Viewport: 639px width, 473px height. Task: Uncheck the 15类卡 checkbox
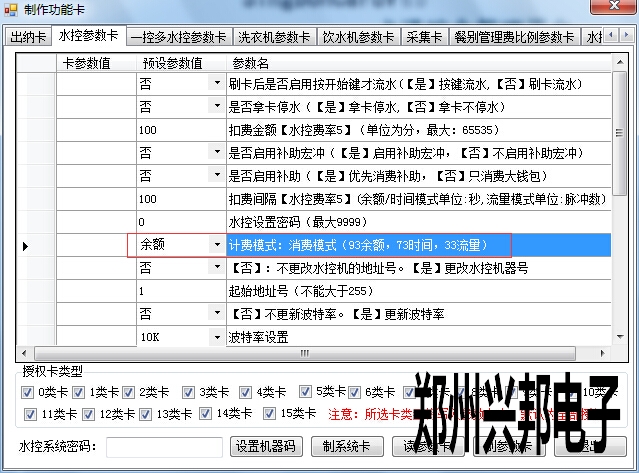pyautogui.click(x=270, y=413)
